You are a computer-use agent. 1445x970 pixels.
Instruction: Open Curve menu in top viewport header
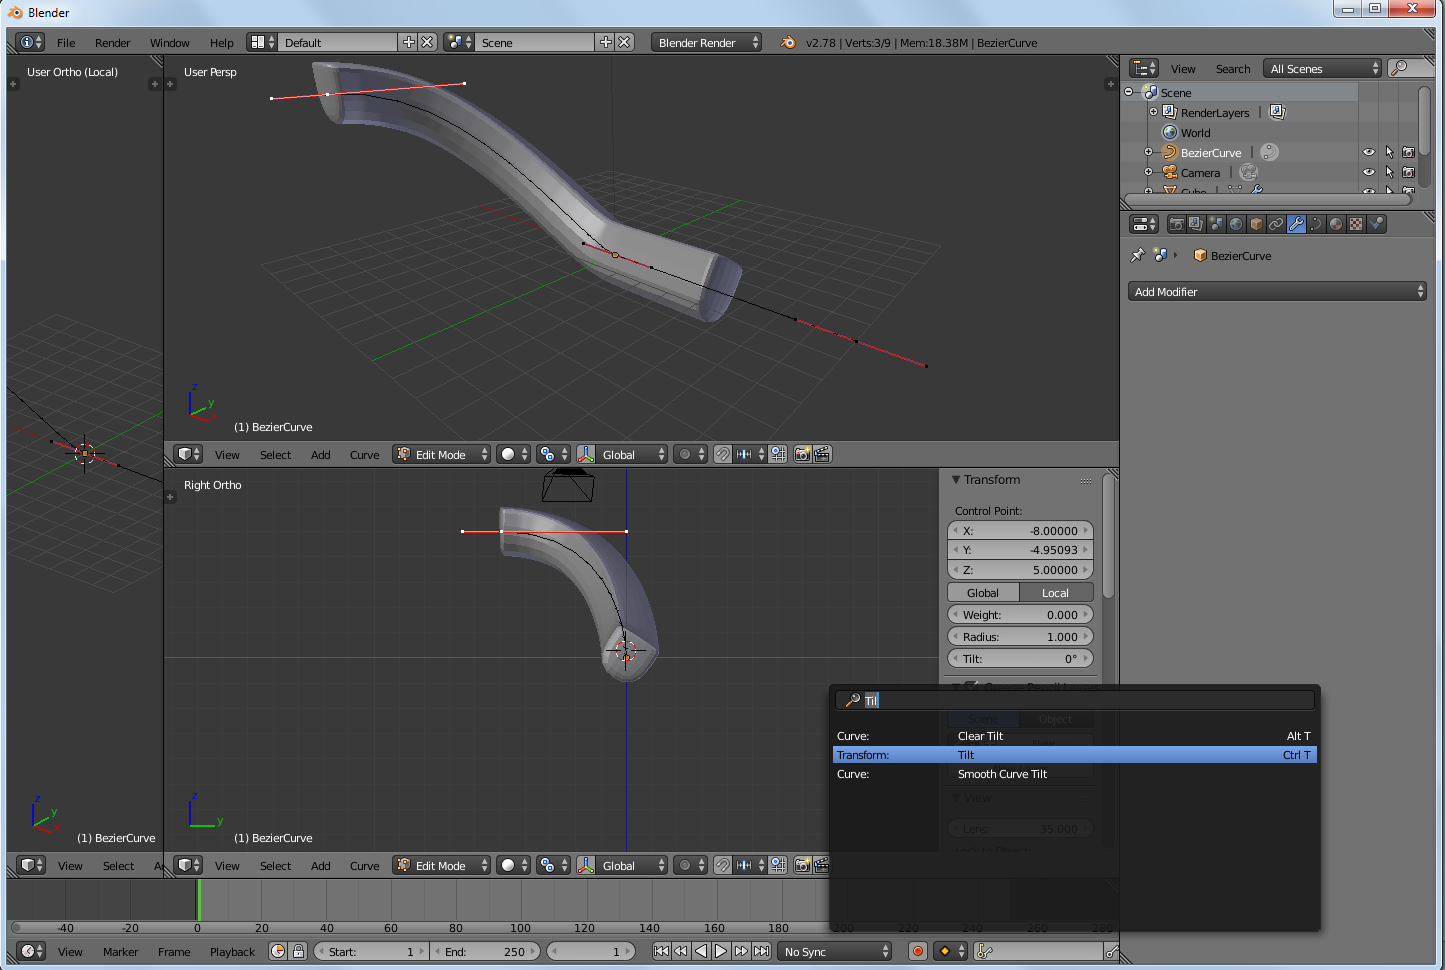point(364,455)
